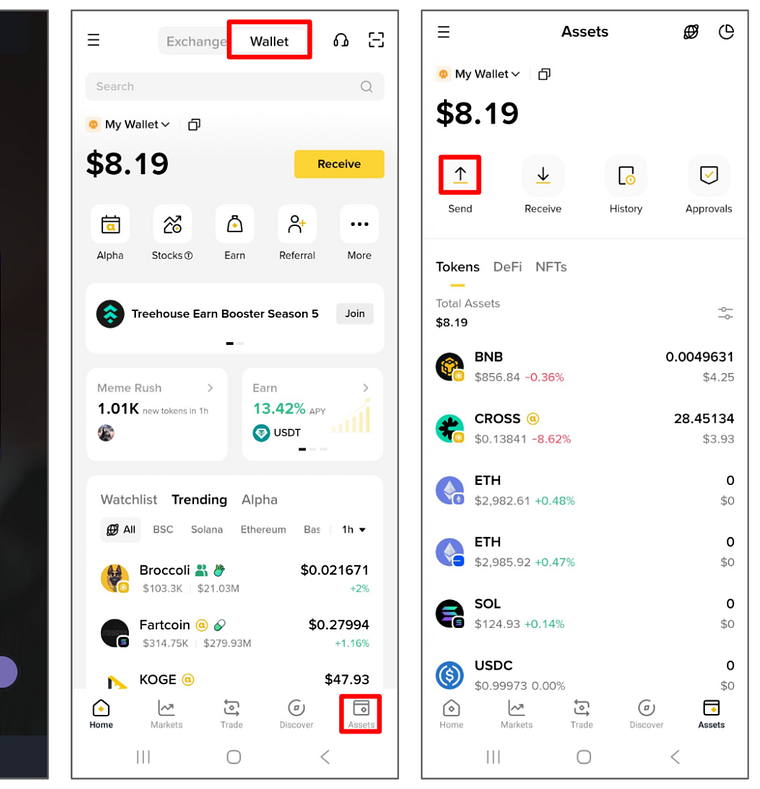760x789 pixels.
Task: Tap the customer support headset icon
Action: point(341,40)
